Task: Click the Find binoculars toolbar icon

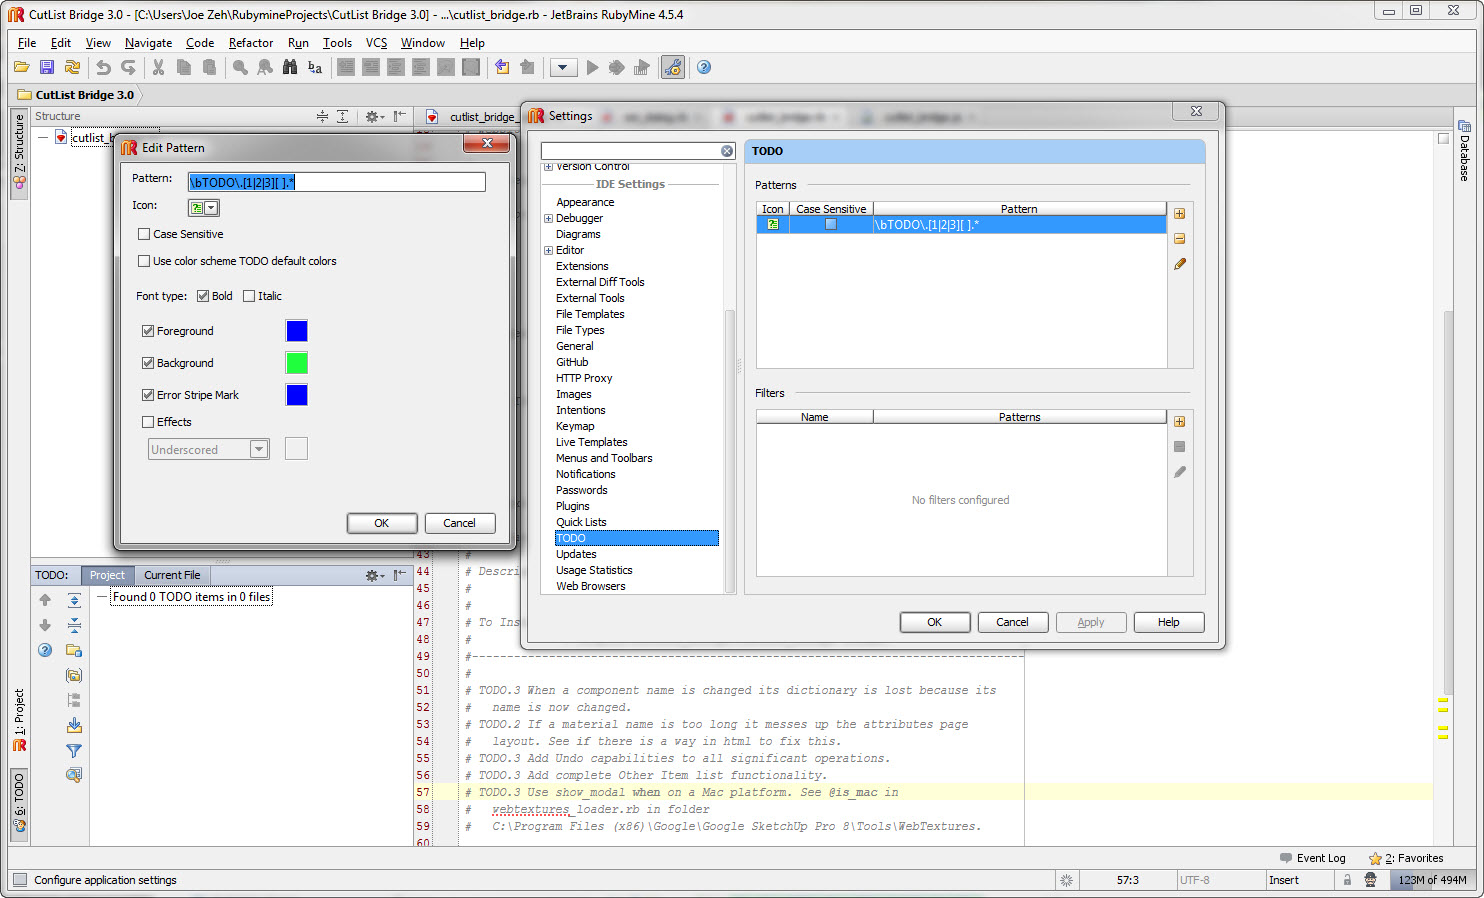Action: (290, 67)
